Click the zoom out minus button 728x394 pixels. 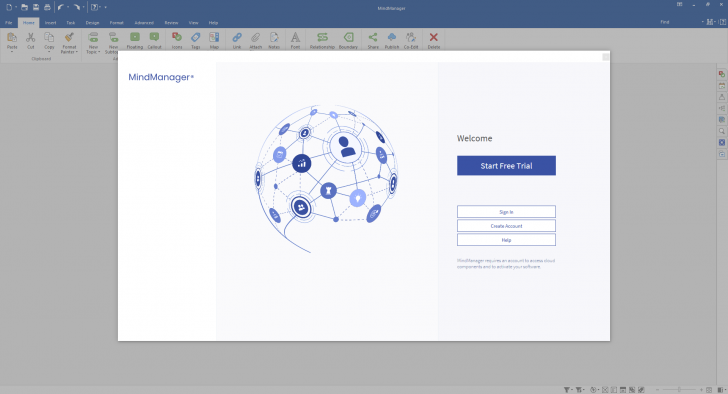pyautogui.click(x=657, y=390)
